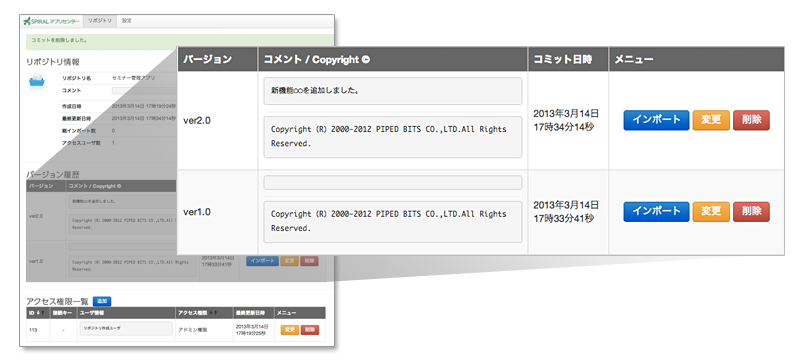Click ver2.0 Copyright text box in enlarged table
The width and height of the screenshot is (802, 362).
click(x=393, y=137)
